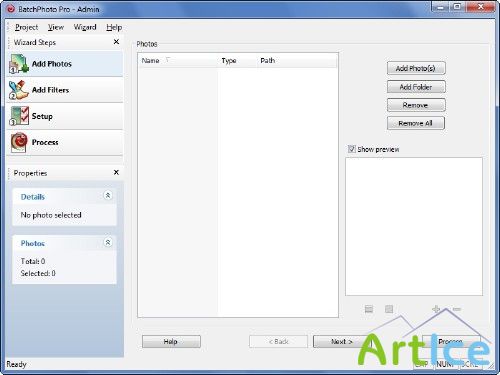Collapse the Photos section chevron in Properties
The image size is (500, 375).
pyautogui.click(x=108, y=242)
